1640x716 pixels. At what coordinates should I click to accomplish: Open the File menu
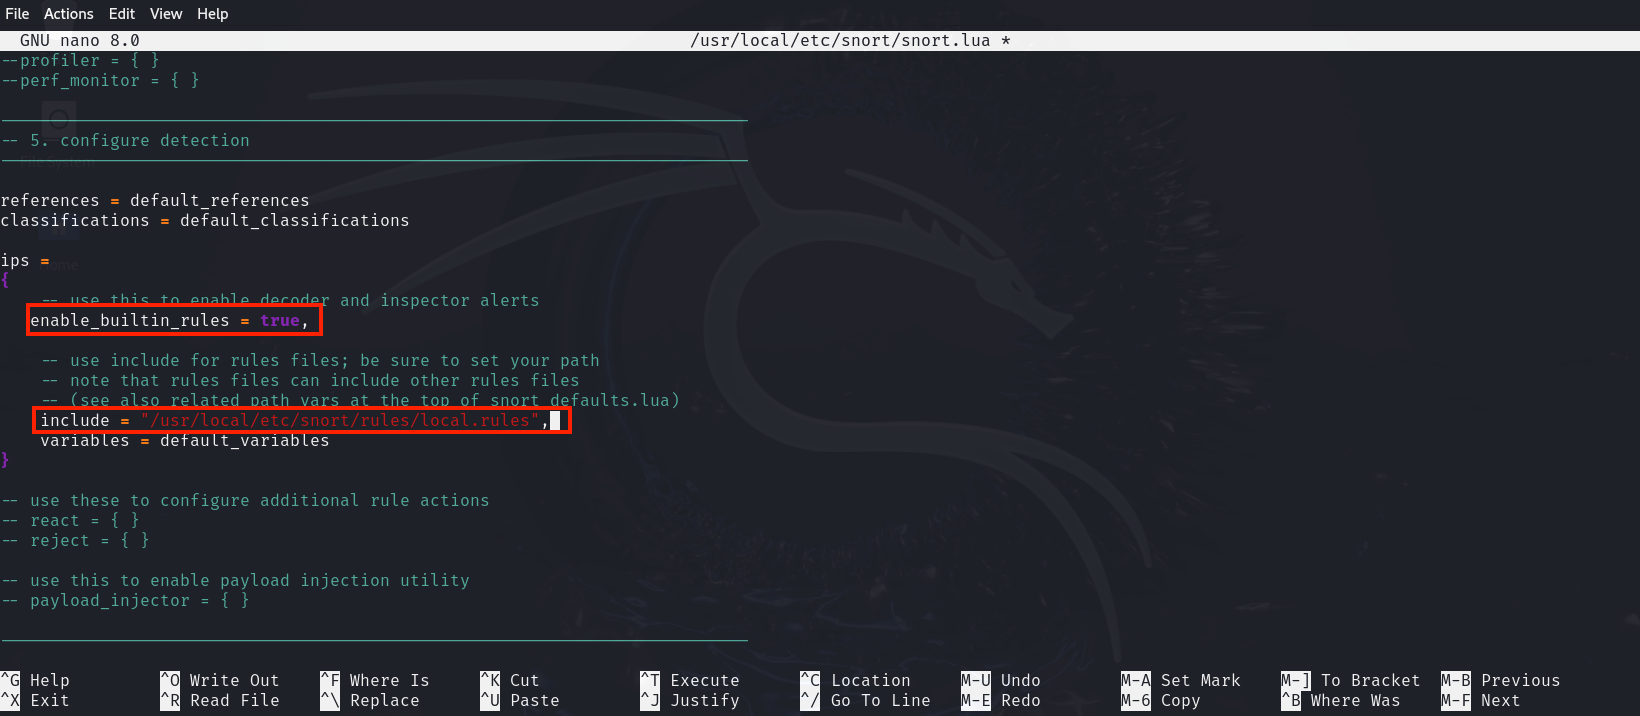(x=17, y=13)
